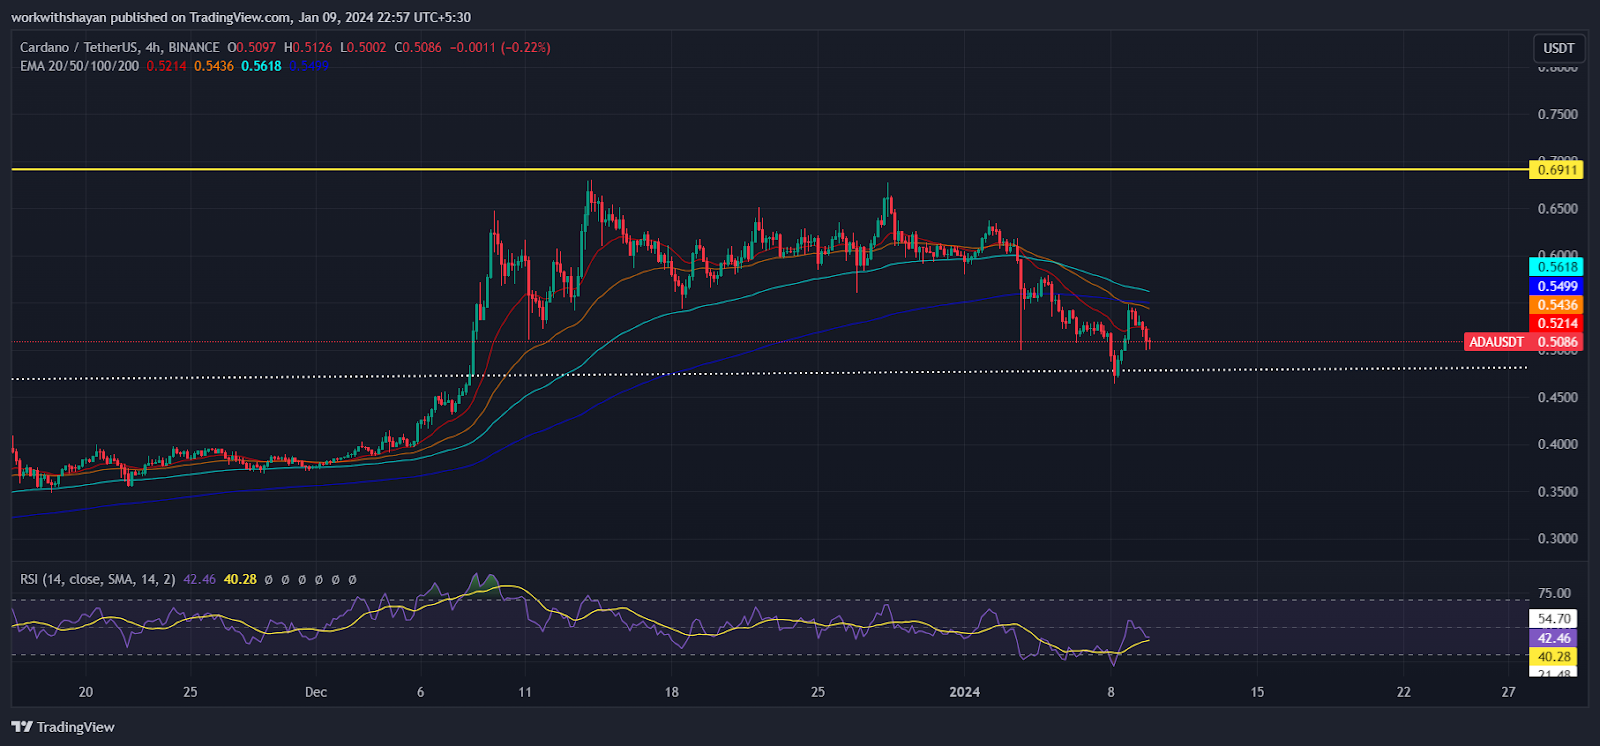
Task: Click the yellow 0.6911 price label
Action: point(1557,170)
